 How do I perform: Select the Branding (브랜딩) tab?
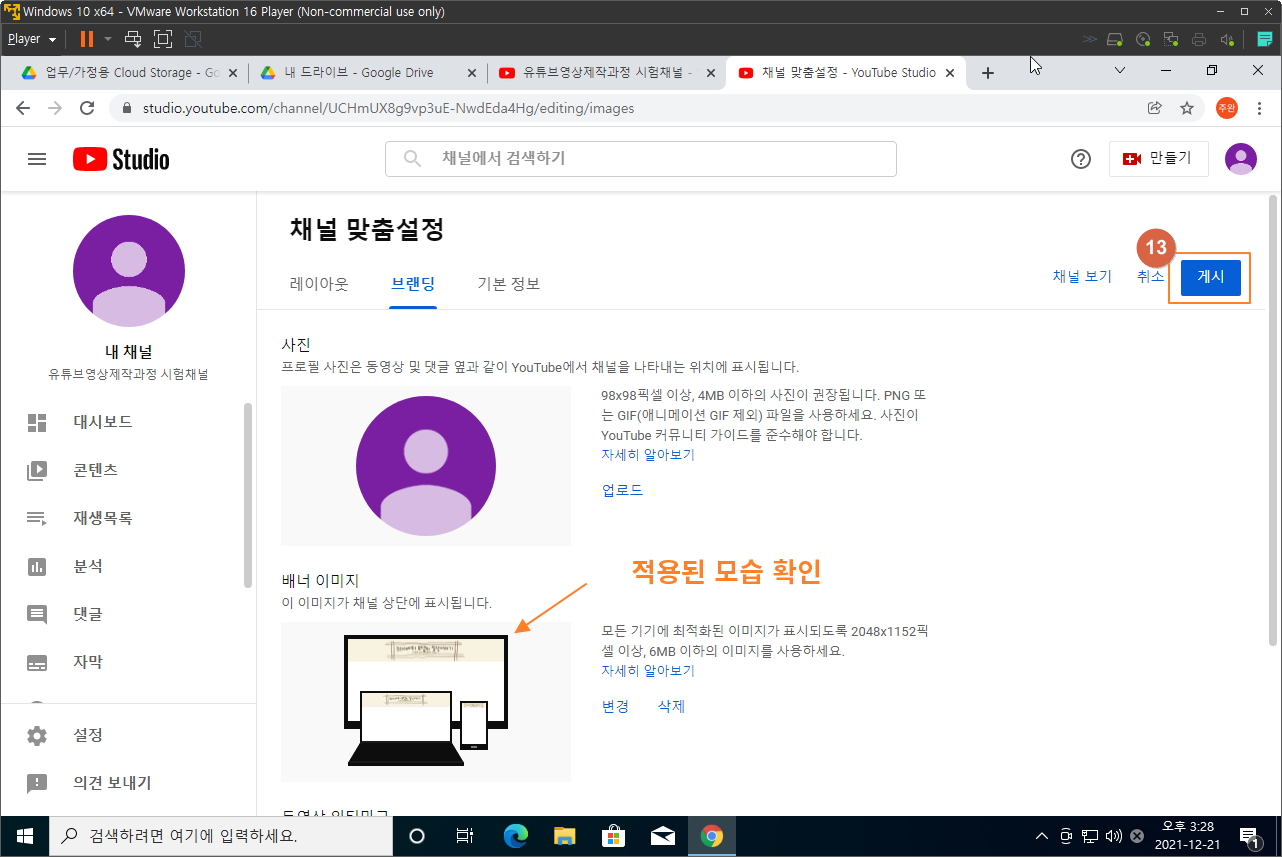[413, 284]
